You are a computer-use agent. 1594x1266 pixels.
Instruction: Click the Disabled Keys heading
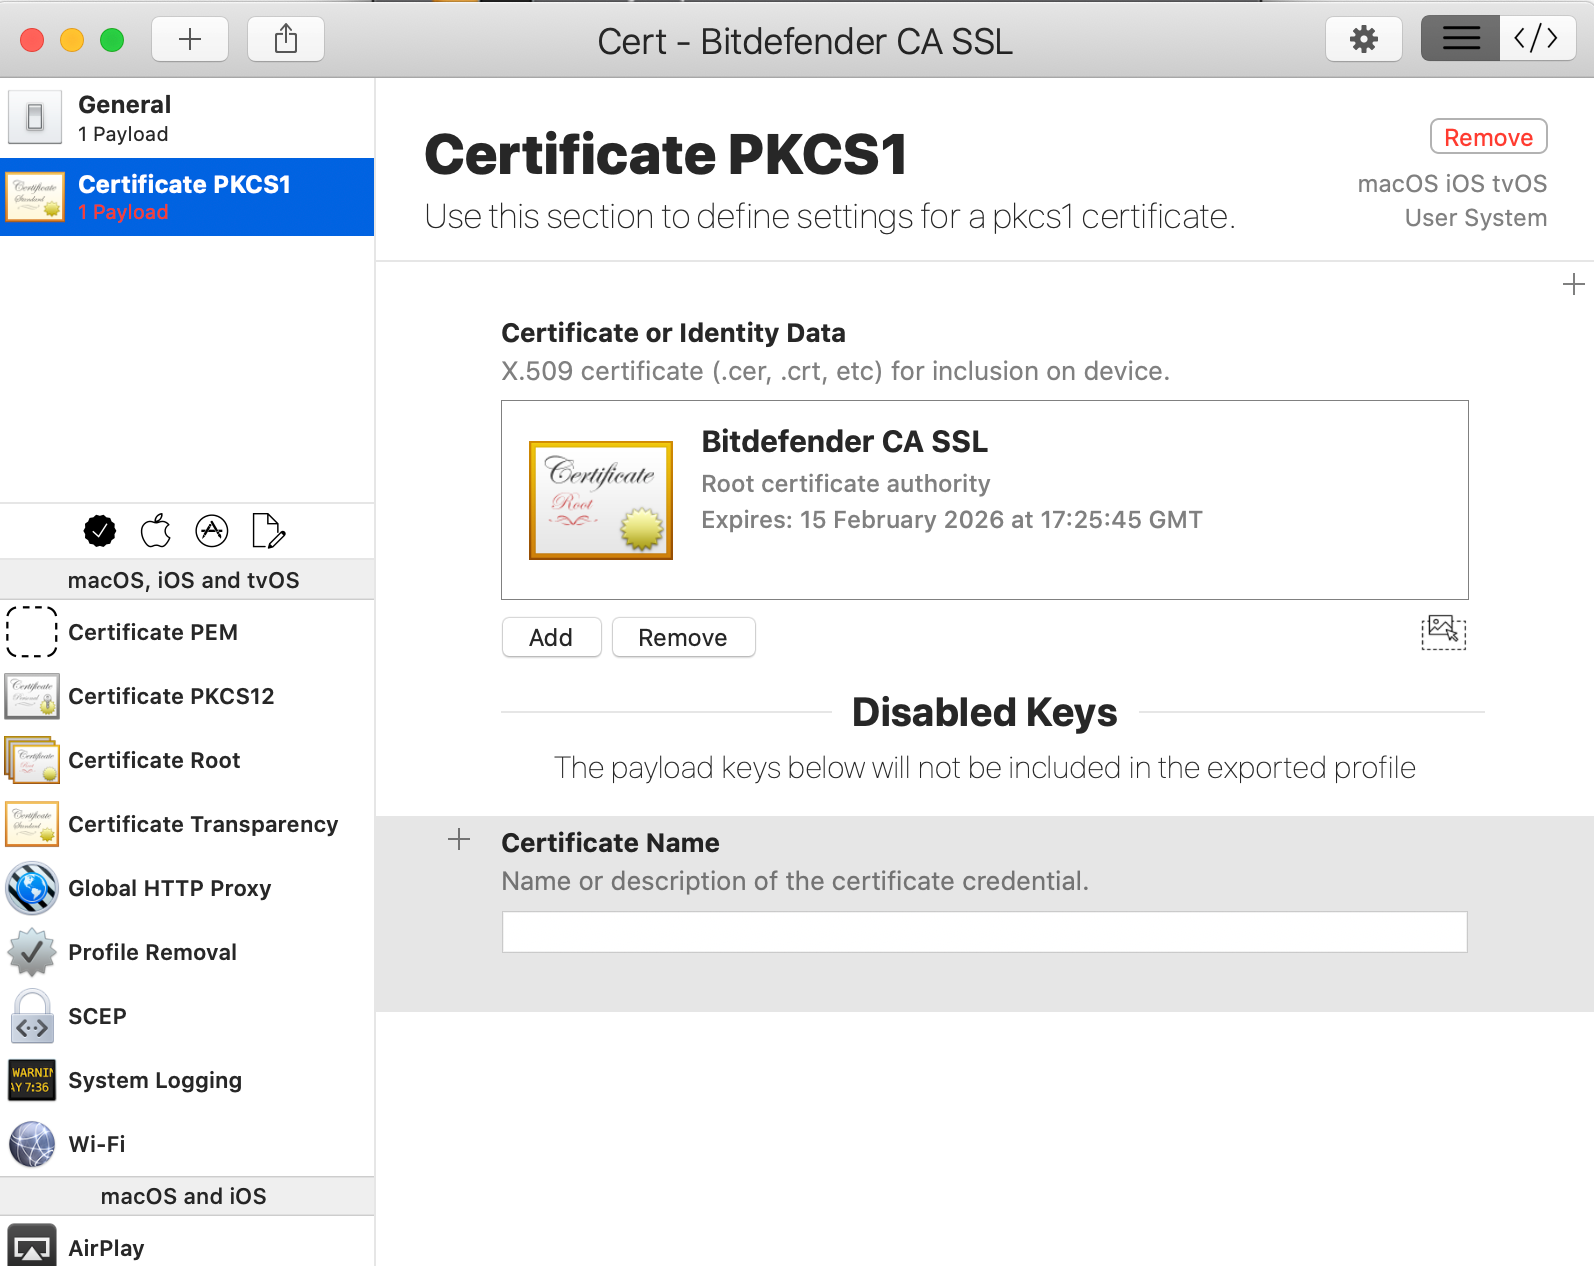pyautogui.click(x=984, y=712)
